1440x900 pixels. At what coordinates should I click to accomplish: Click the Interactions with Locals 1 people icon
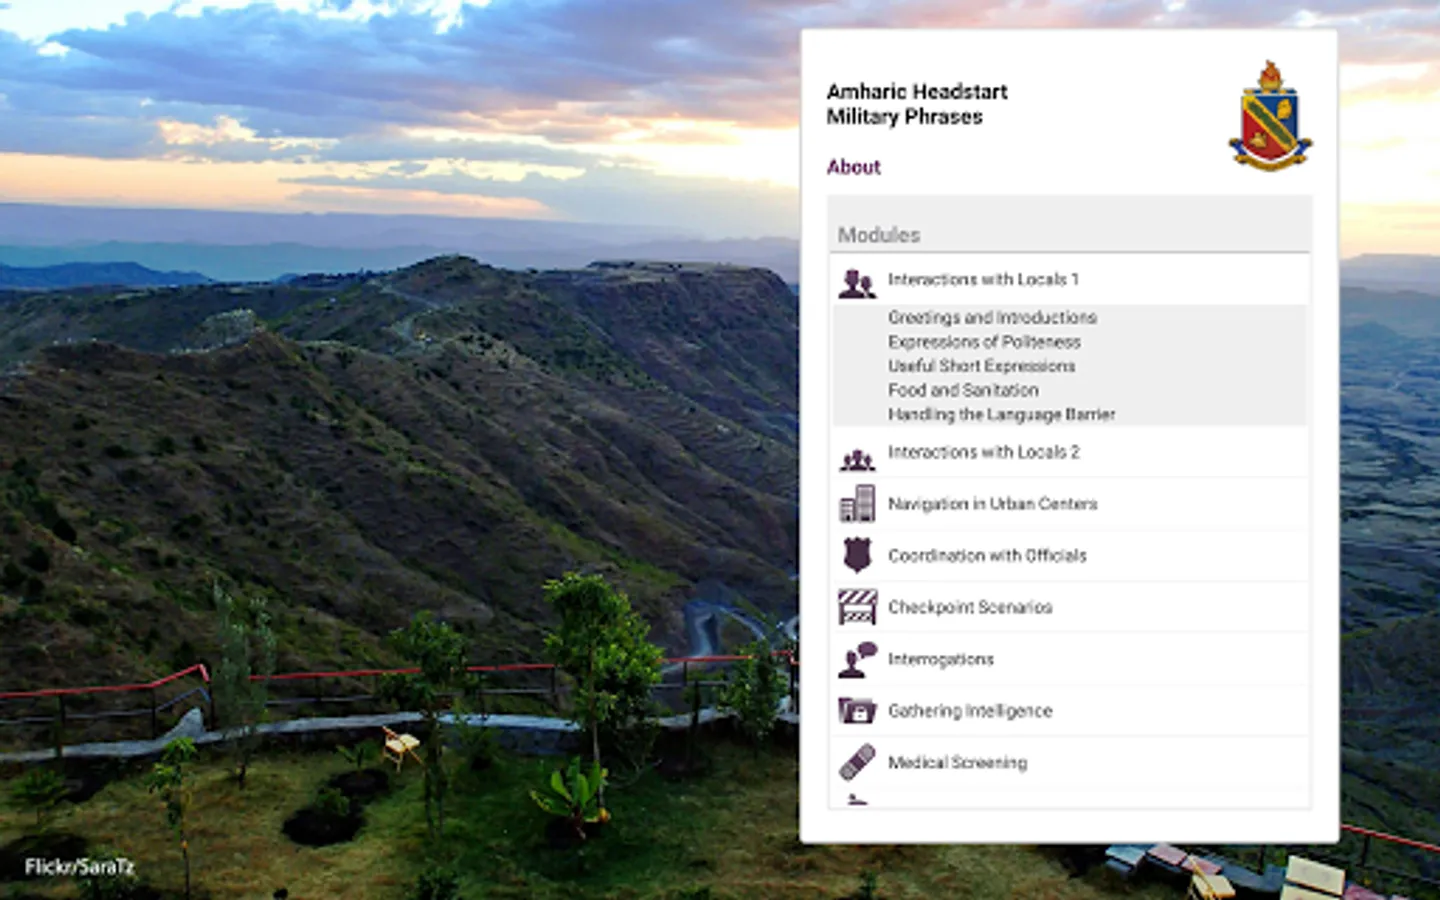pyautogui.click(x=856, y=284)
